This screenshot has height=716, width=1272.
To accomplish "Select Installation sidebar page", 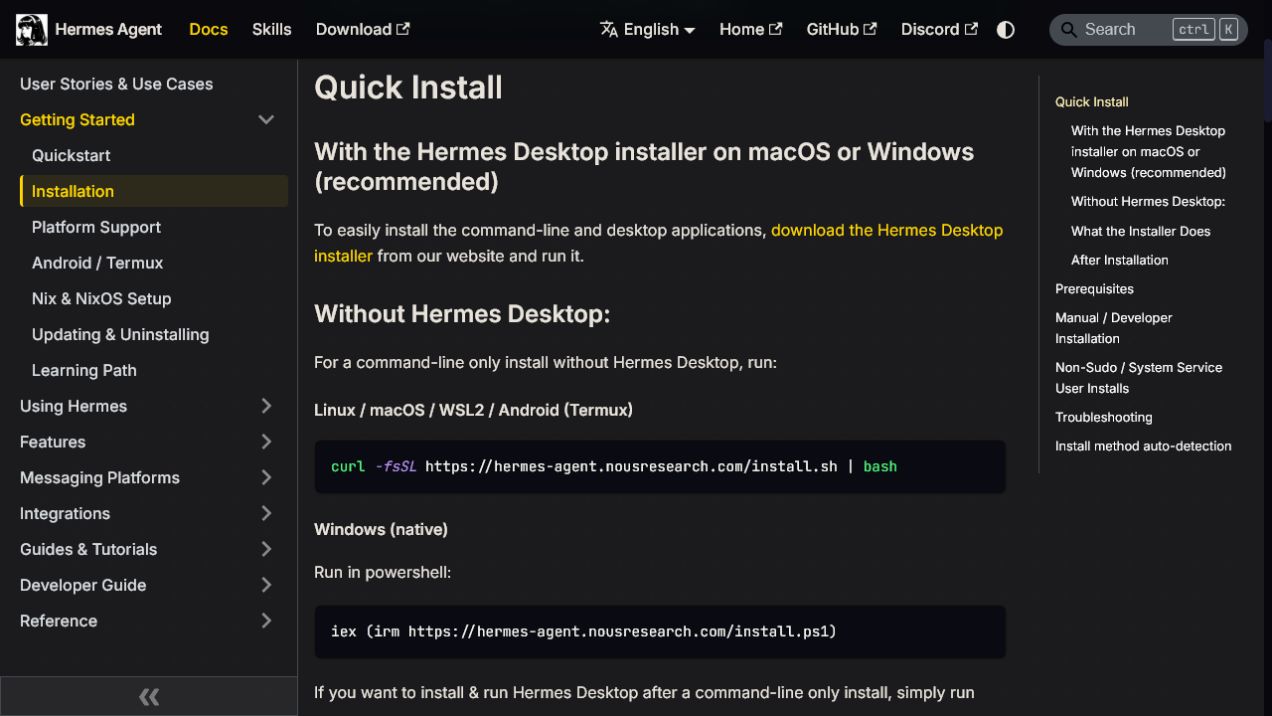I will click(x=154, y=191).
